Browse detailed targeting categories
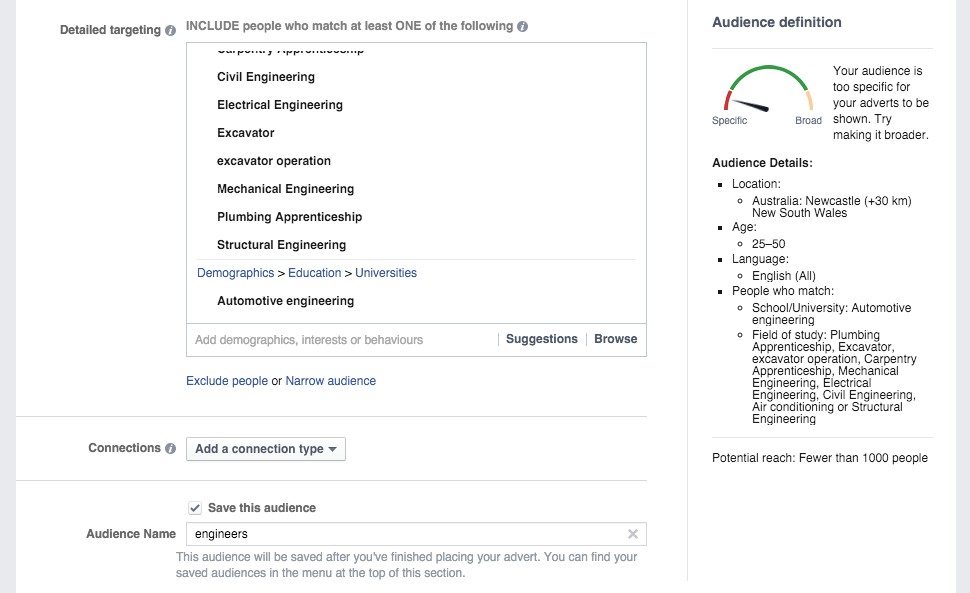Viewport: 970px width, 593px height. click(615, 339)
